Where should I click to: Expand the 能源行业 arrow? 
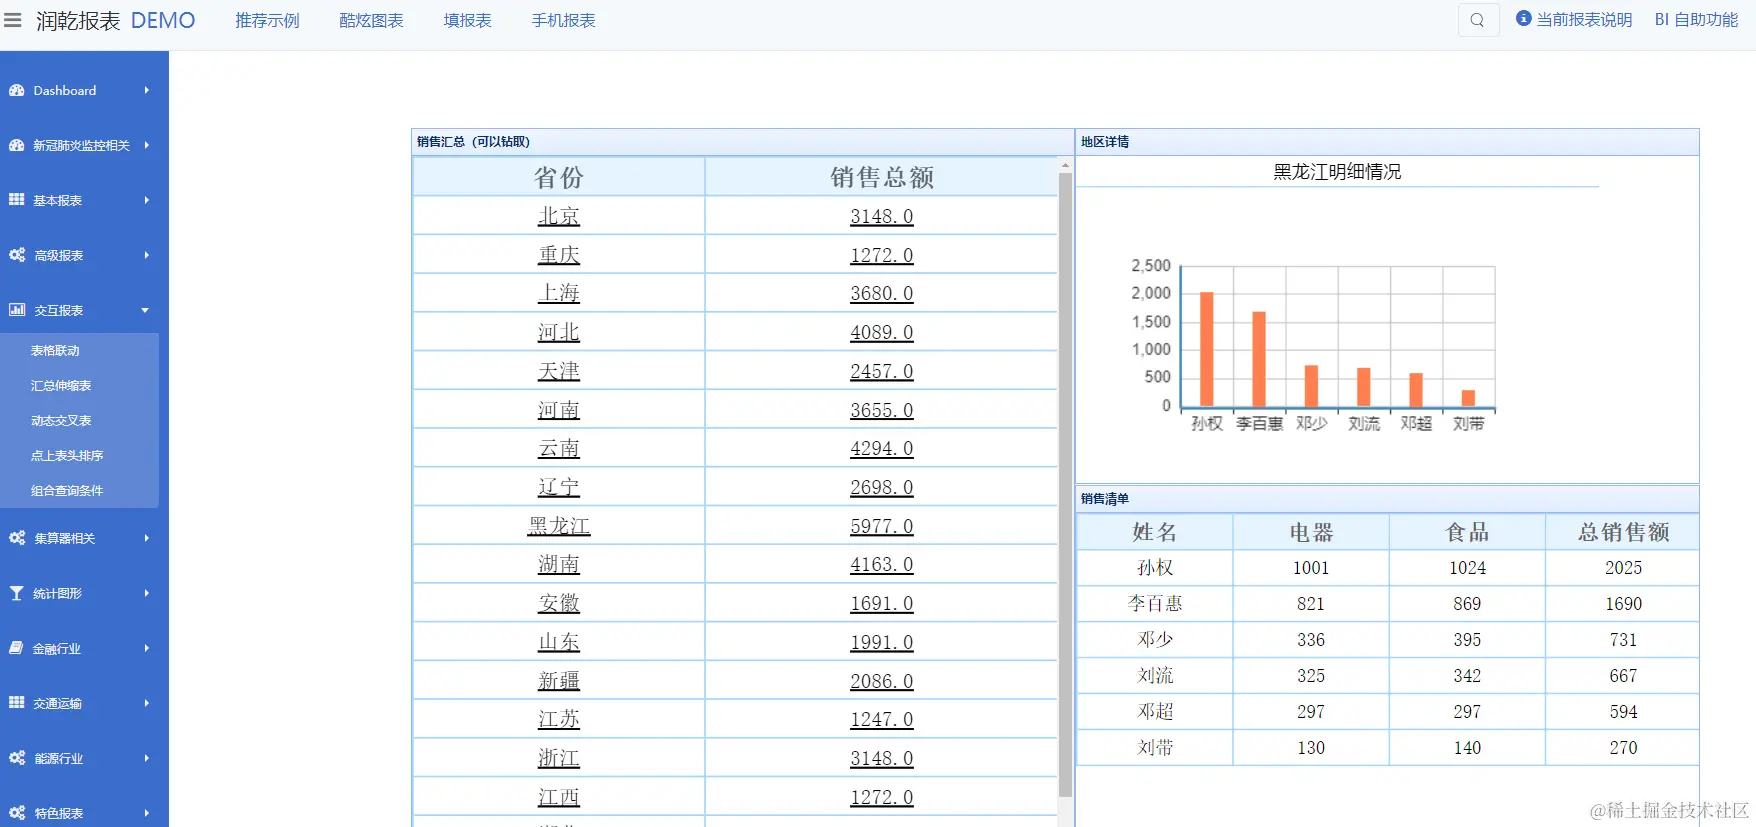pyautogui.click(x=146, y=758)
